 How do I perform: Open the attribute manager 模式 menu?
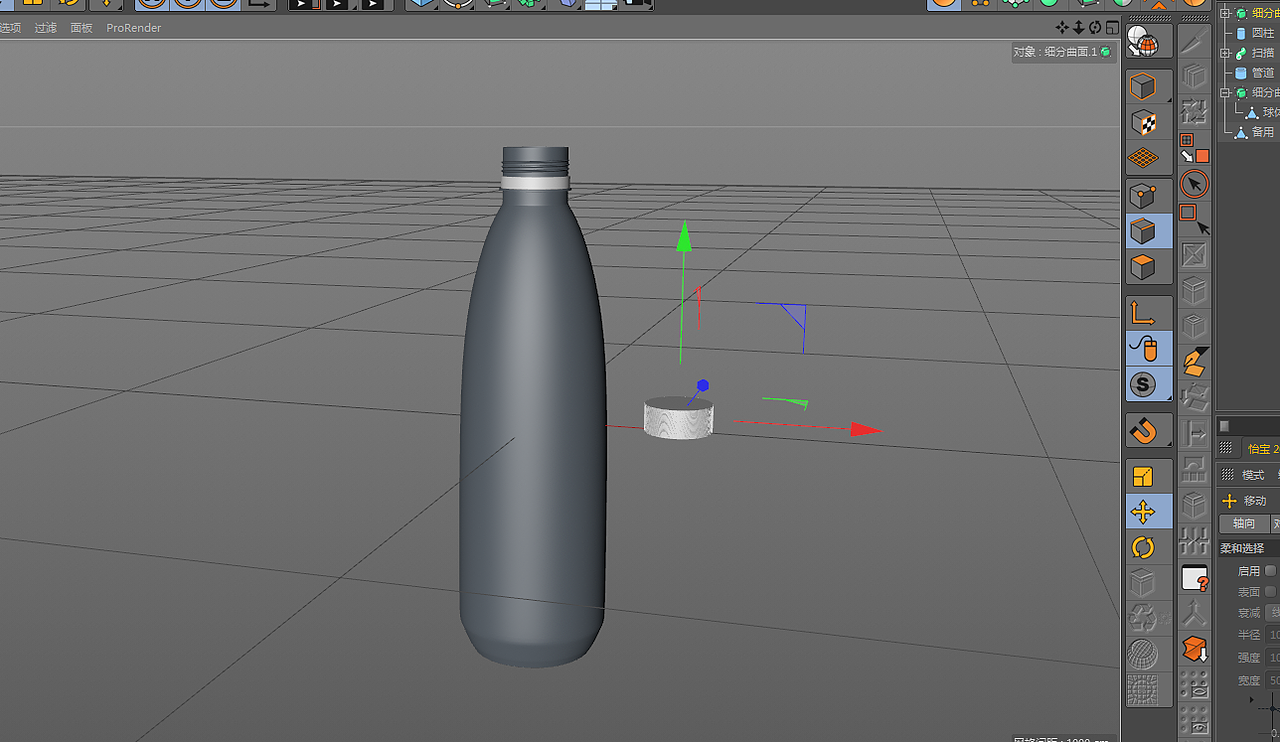pyautogui.click(x=1253, y=475)
